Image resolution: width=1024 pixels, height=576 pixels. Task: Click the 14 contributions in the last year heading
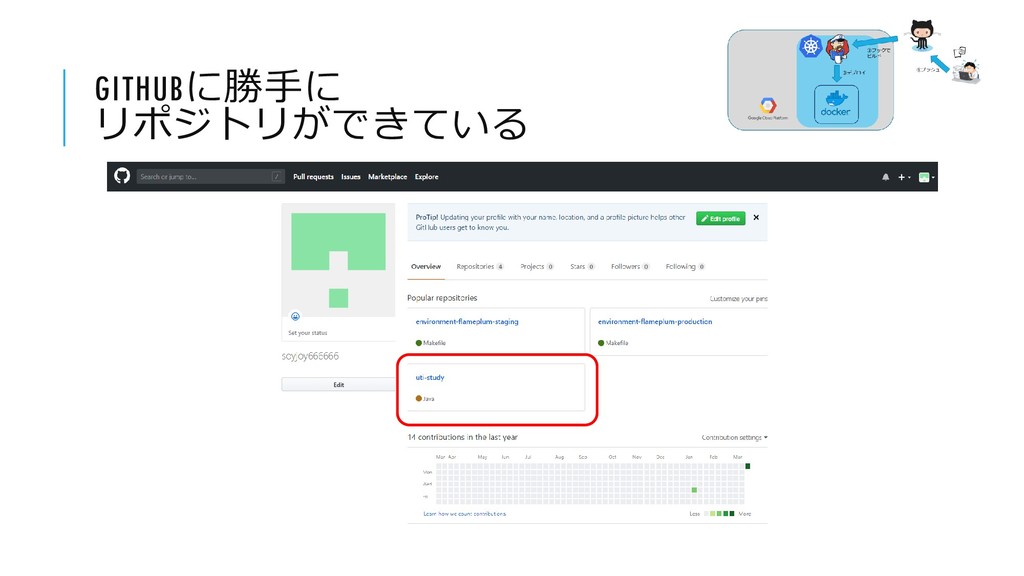pos(462,437)
